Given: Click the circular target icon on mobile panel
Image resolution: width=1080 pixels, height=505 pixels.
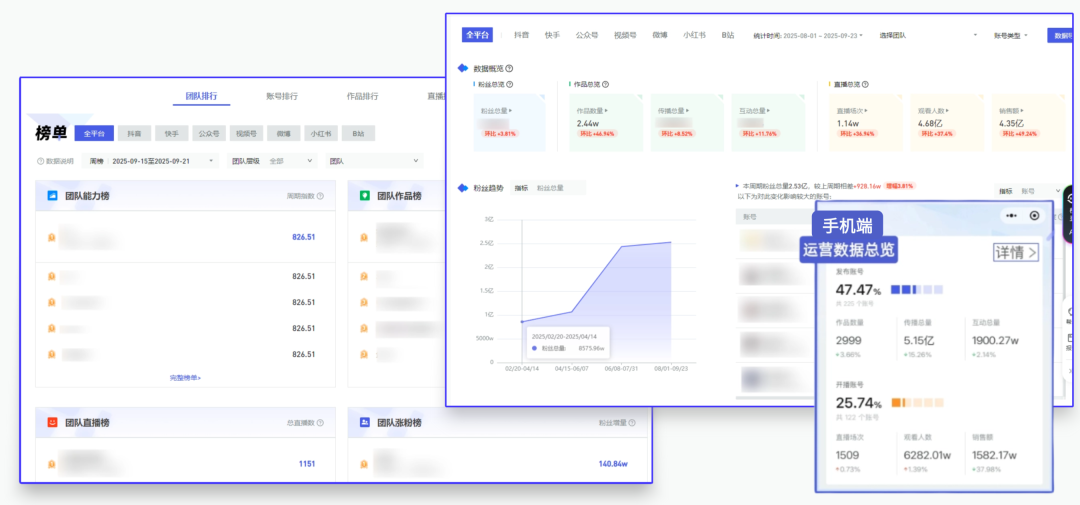Looking at the screenshot, I should (1034, 216).
